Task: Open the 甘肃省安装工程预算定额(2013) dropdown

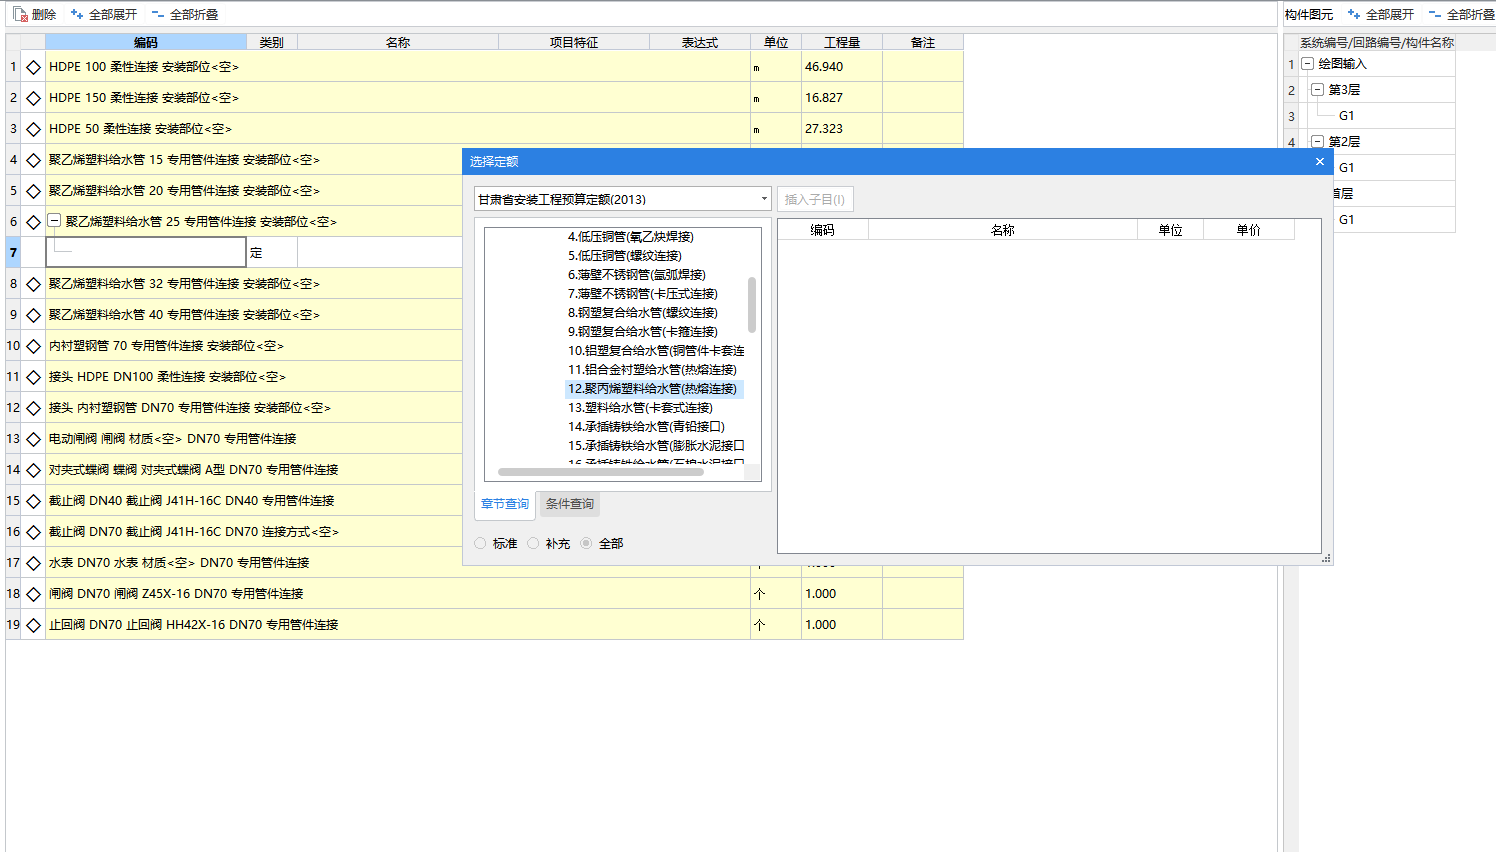Action: pyautogui.click(x=622, y=199)
